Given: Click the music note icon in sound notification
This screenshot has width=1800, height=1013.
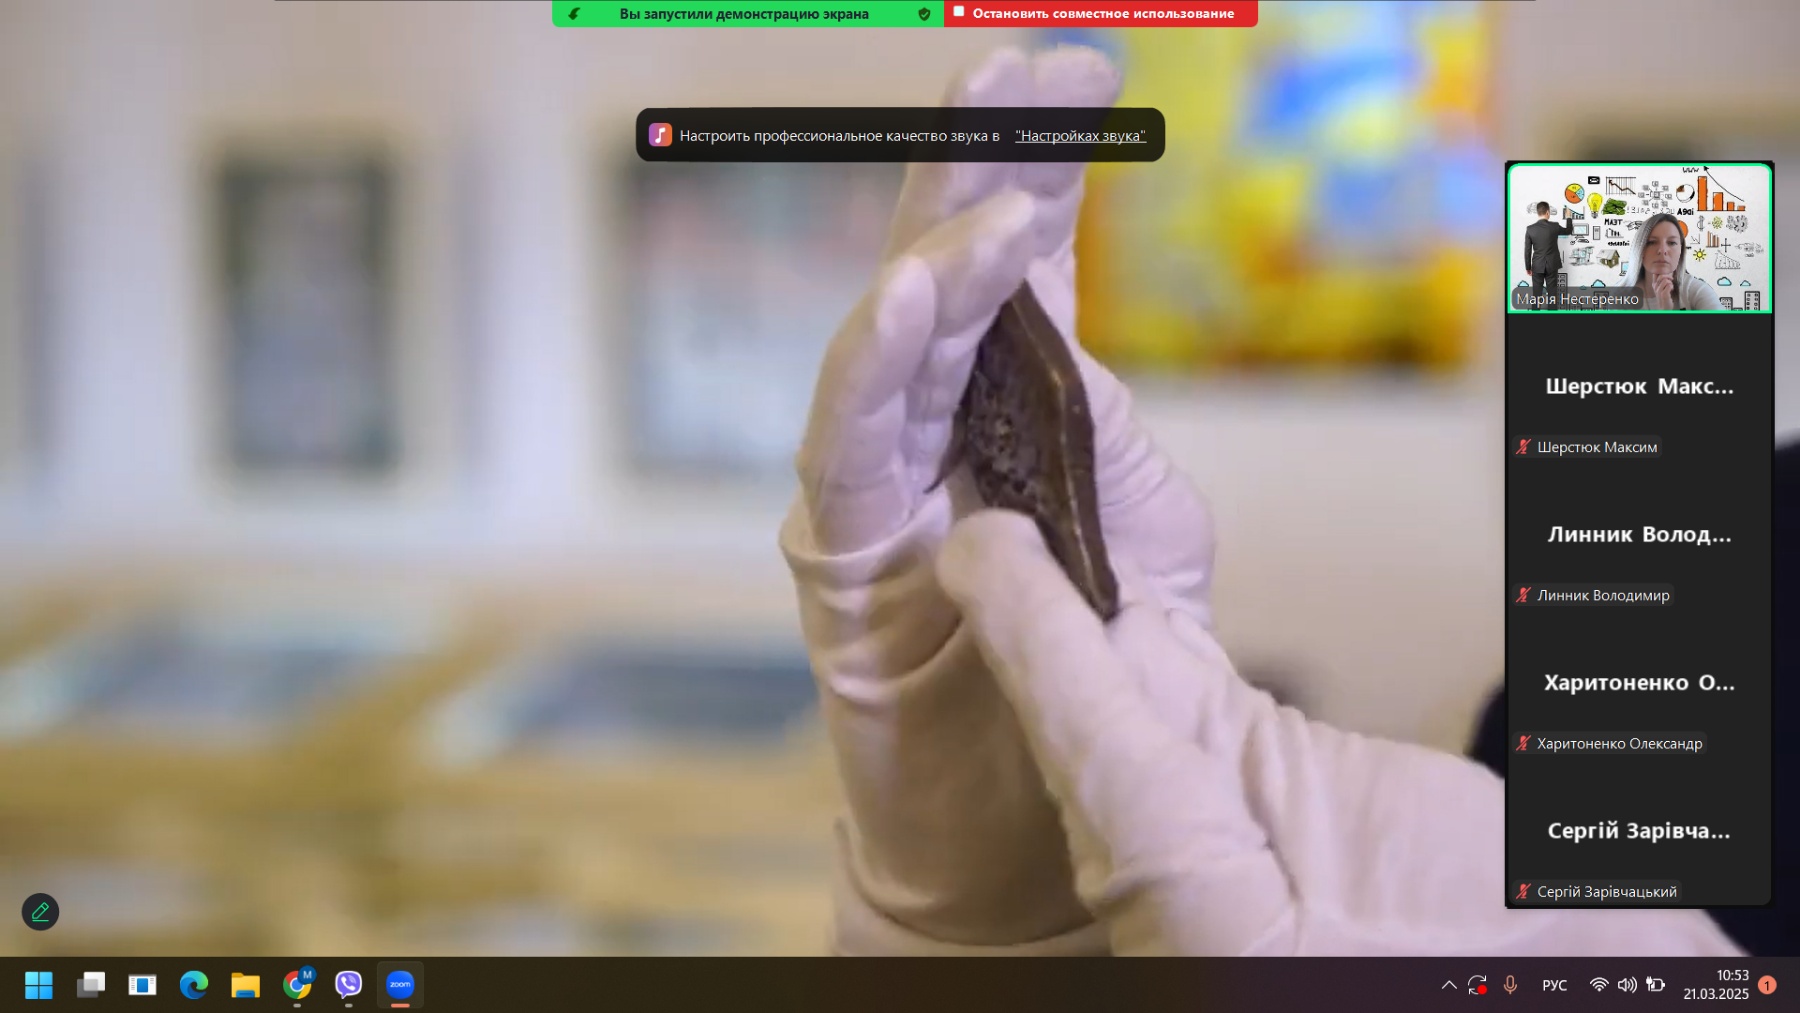Looking at the screenshot, I should (x=660, y=135).
